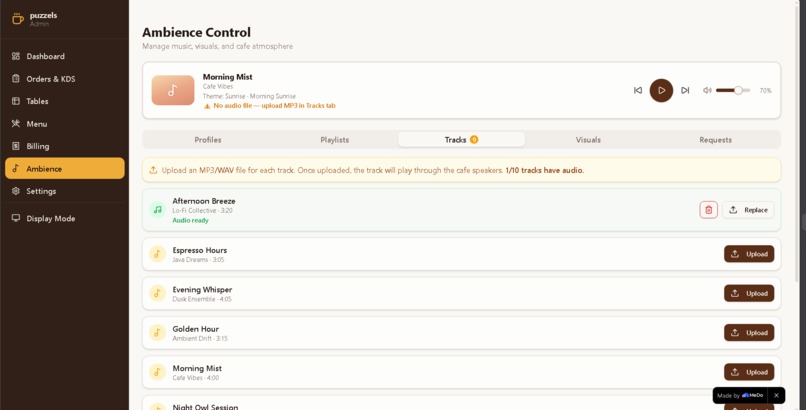The width and height of the screenshot is (806, 410).
Task: Click the note icon beside Golden Hour
Action: (157, 332)
